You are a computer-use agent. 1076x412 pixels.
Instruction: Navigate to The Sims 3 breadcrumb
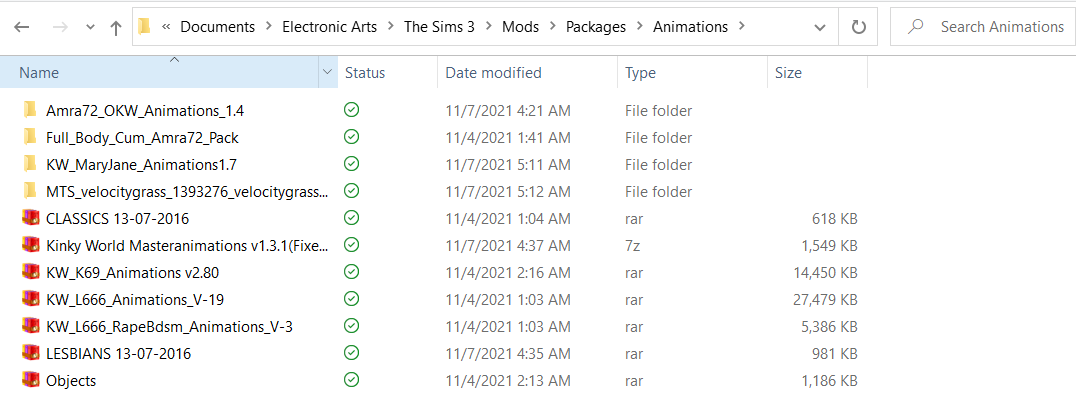443,27
